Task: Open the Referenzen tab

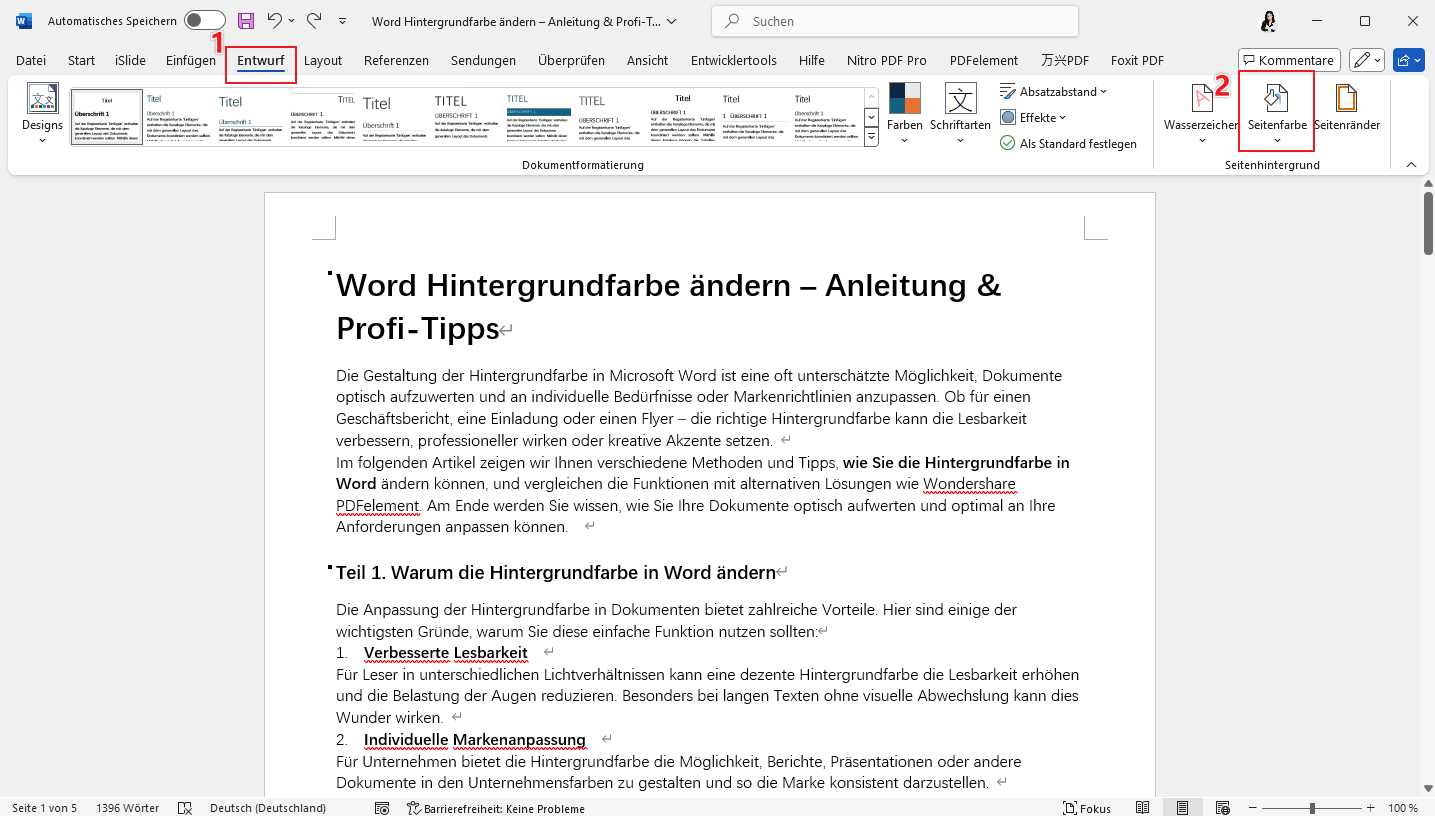Action: (x=396, y=60)
